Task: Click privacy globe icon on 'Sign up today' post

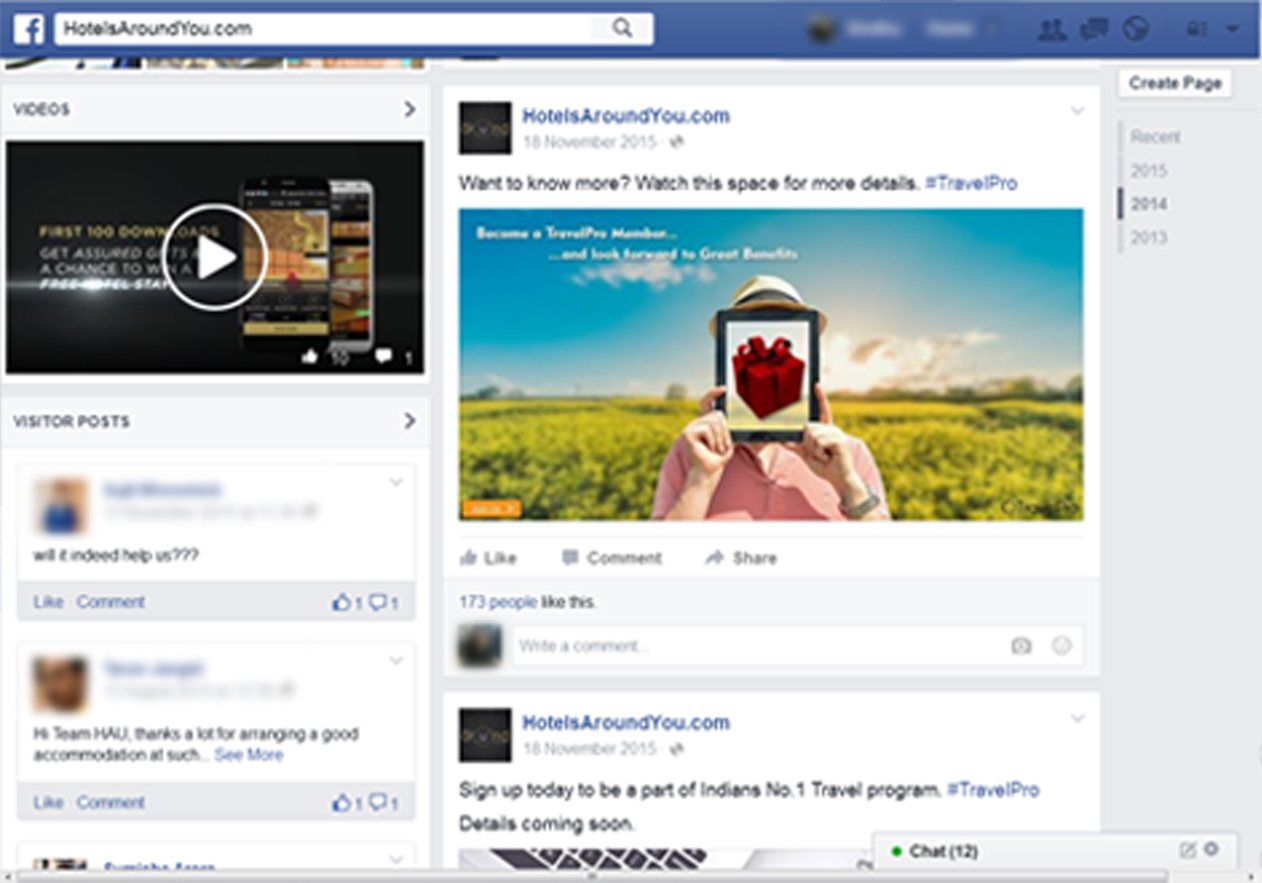Action: pos(677,749)
